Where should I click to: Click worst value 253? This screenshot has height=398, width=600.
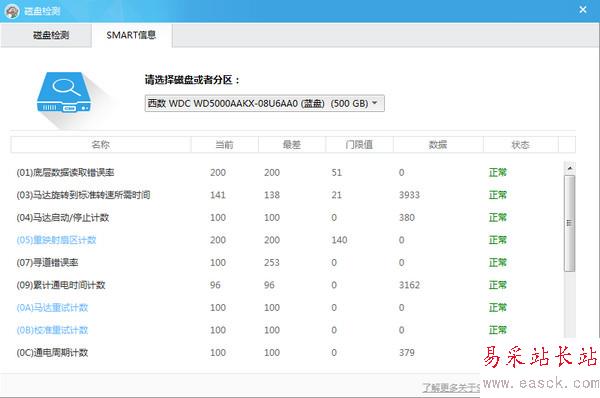(x=272, y=263)
